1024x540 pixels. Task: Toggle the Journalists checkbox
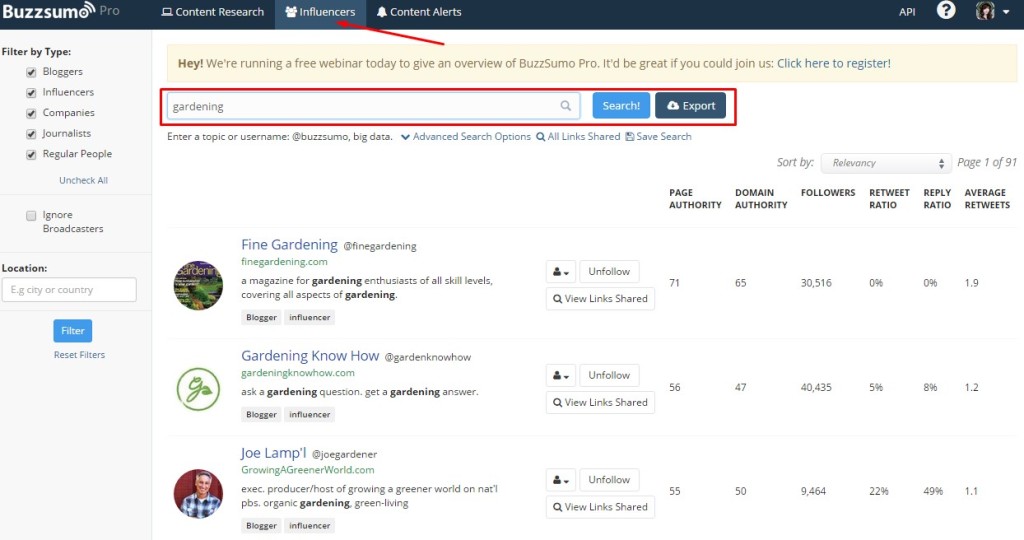(31, 134)
